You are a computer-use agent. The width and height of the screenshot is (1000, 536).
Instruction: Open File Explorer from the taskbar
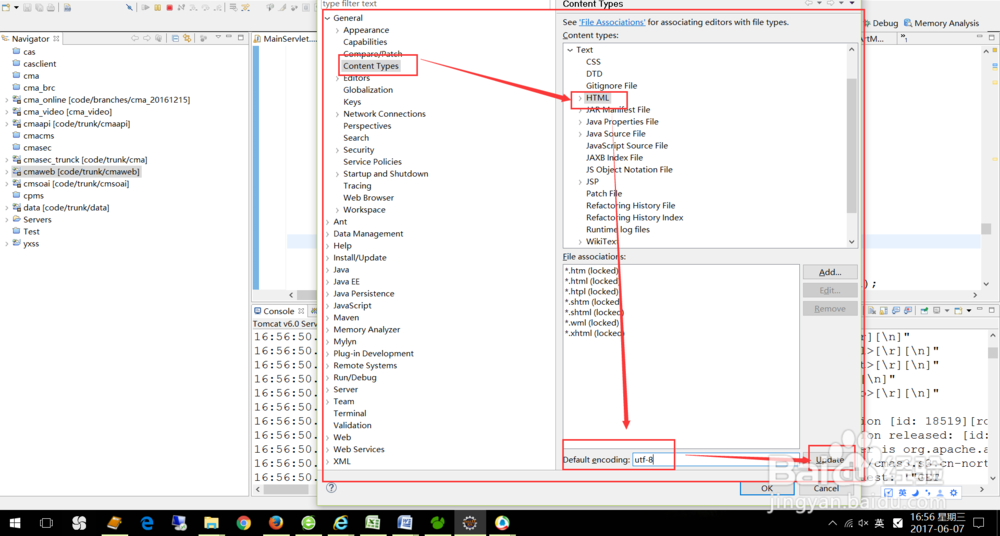tap(211, 523)
